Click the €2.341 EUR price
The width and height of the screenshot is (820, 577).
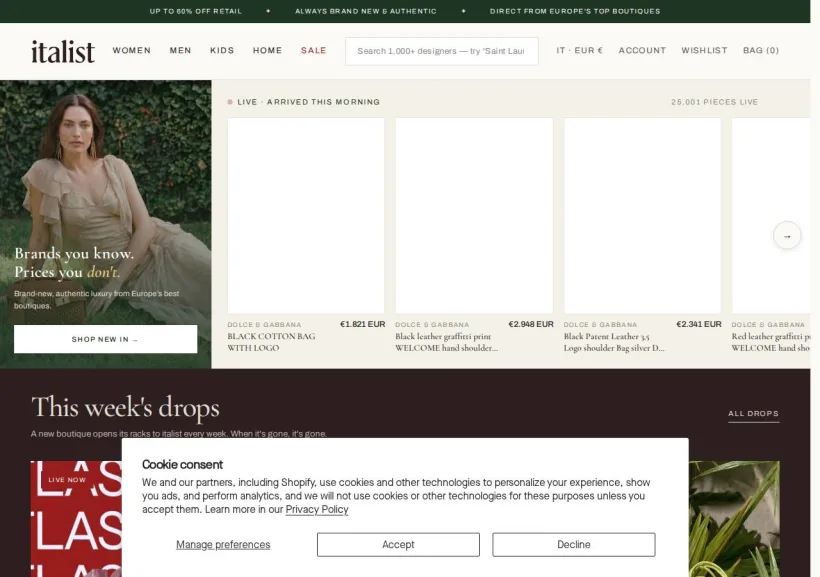pyautogui.click(x=699, y=324)
